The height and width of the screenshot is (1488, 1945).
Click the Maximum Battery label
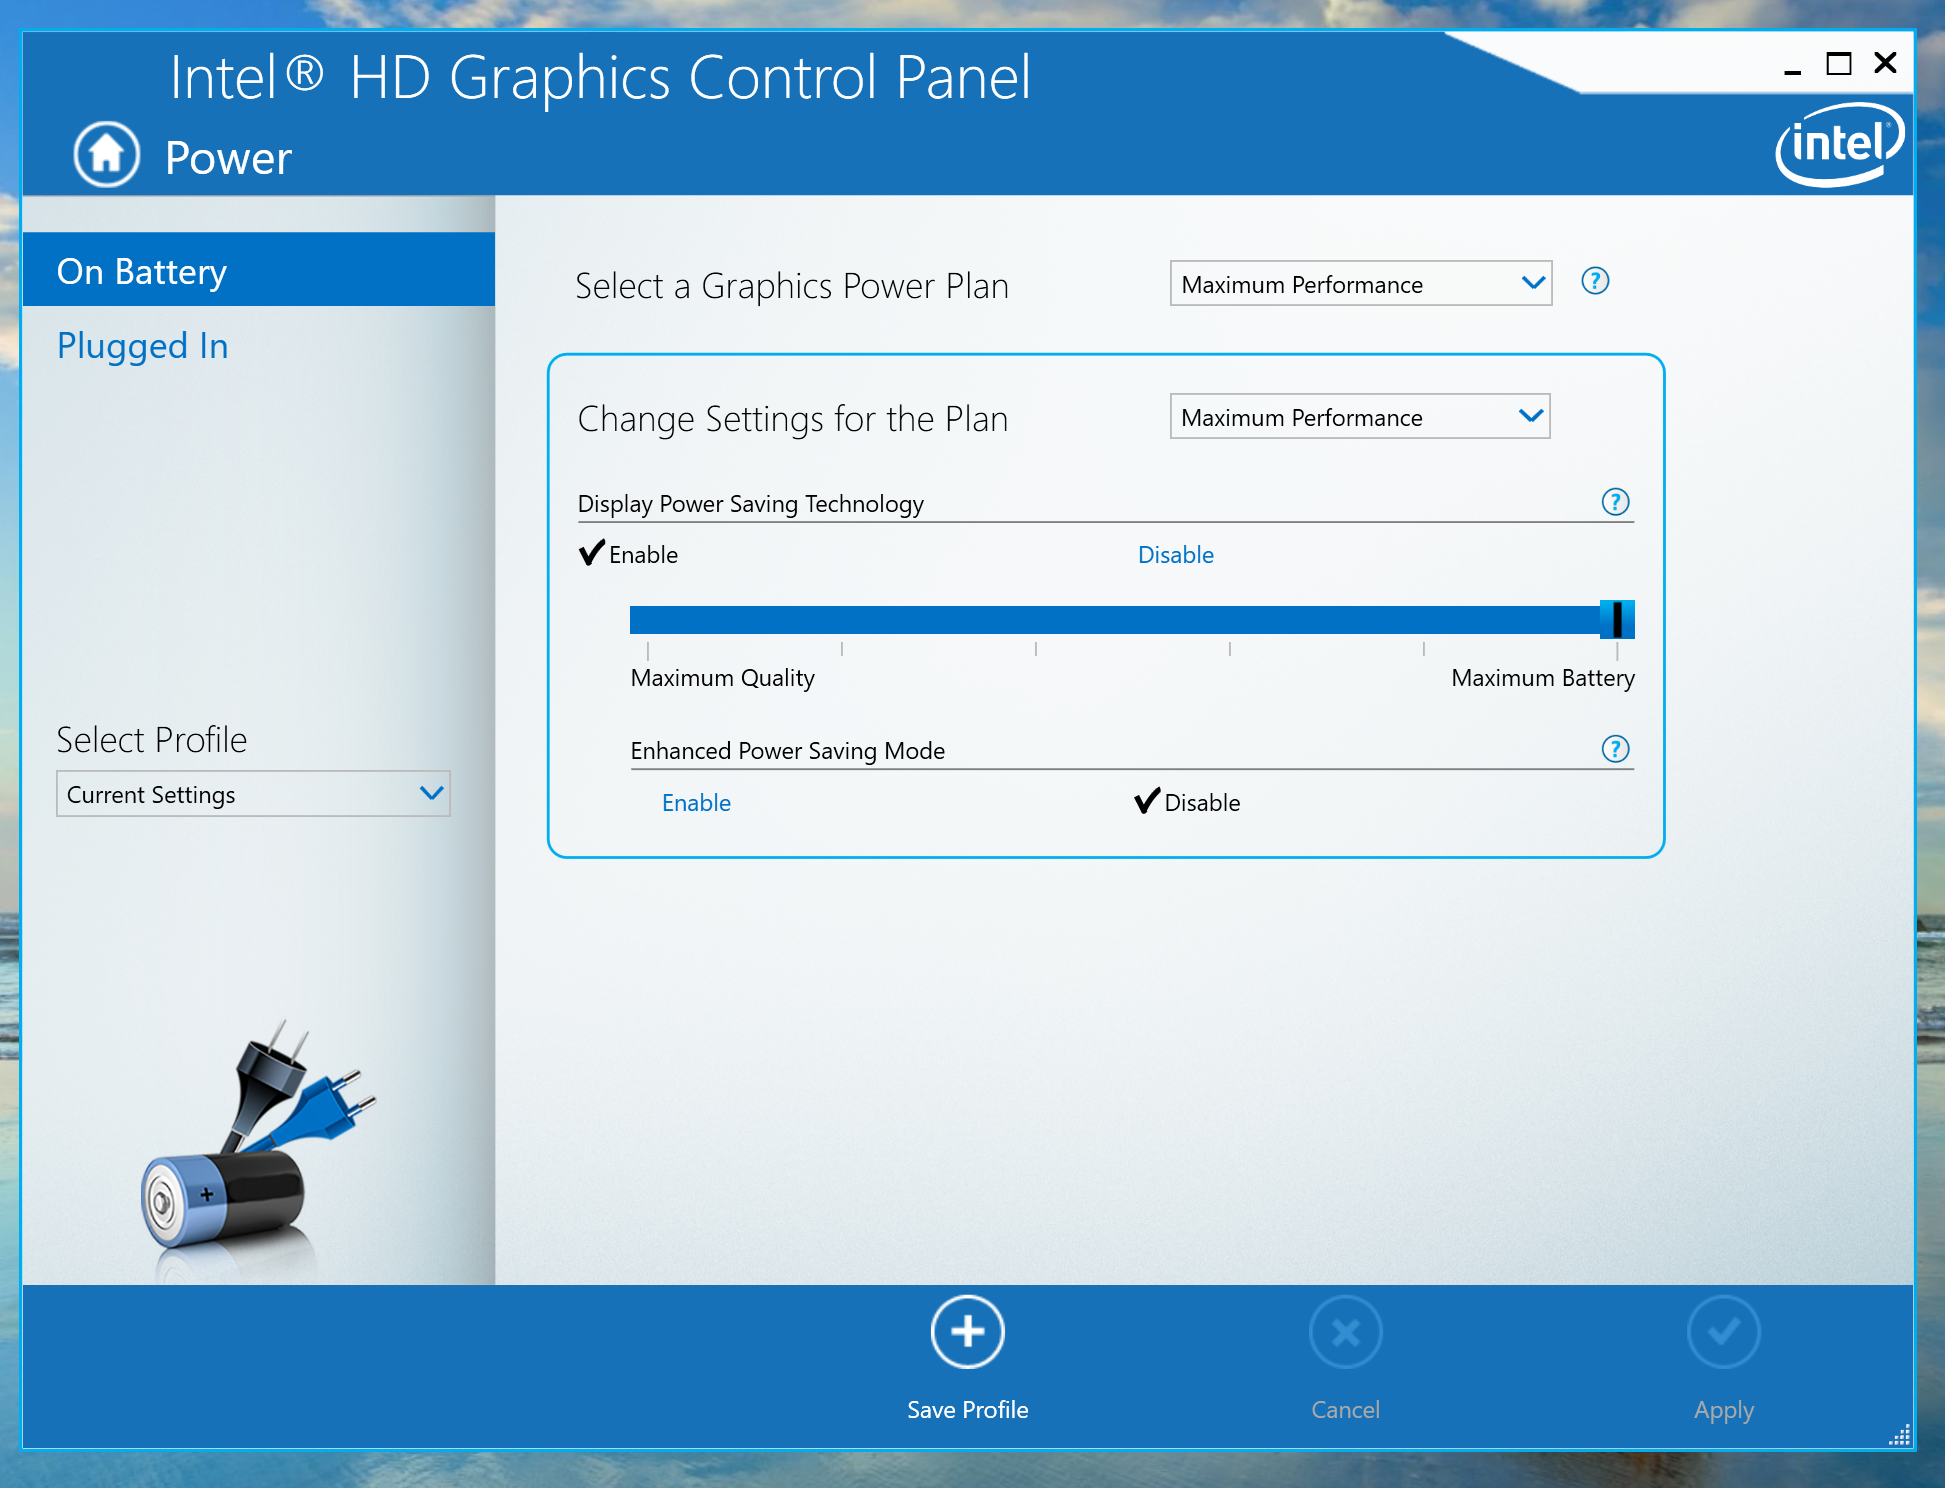[x=1543, y=678]
